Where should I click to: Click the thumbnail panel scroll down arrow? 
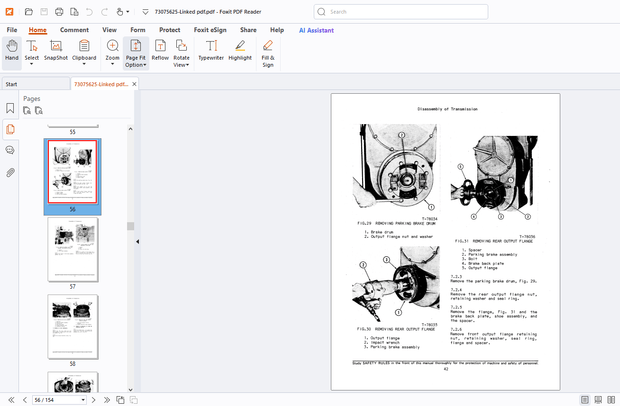point(130,389)
